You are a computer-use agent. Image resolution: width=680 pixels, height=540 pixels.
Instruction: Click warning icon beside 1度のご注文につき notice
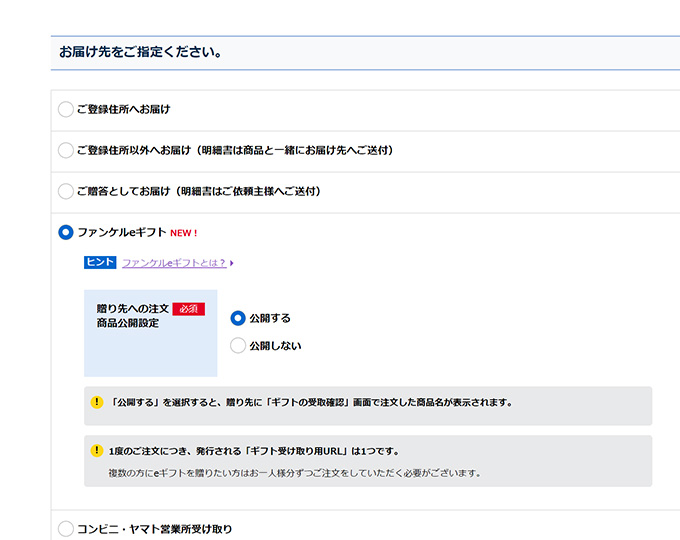click(x=97, y=451)
